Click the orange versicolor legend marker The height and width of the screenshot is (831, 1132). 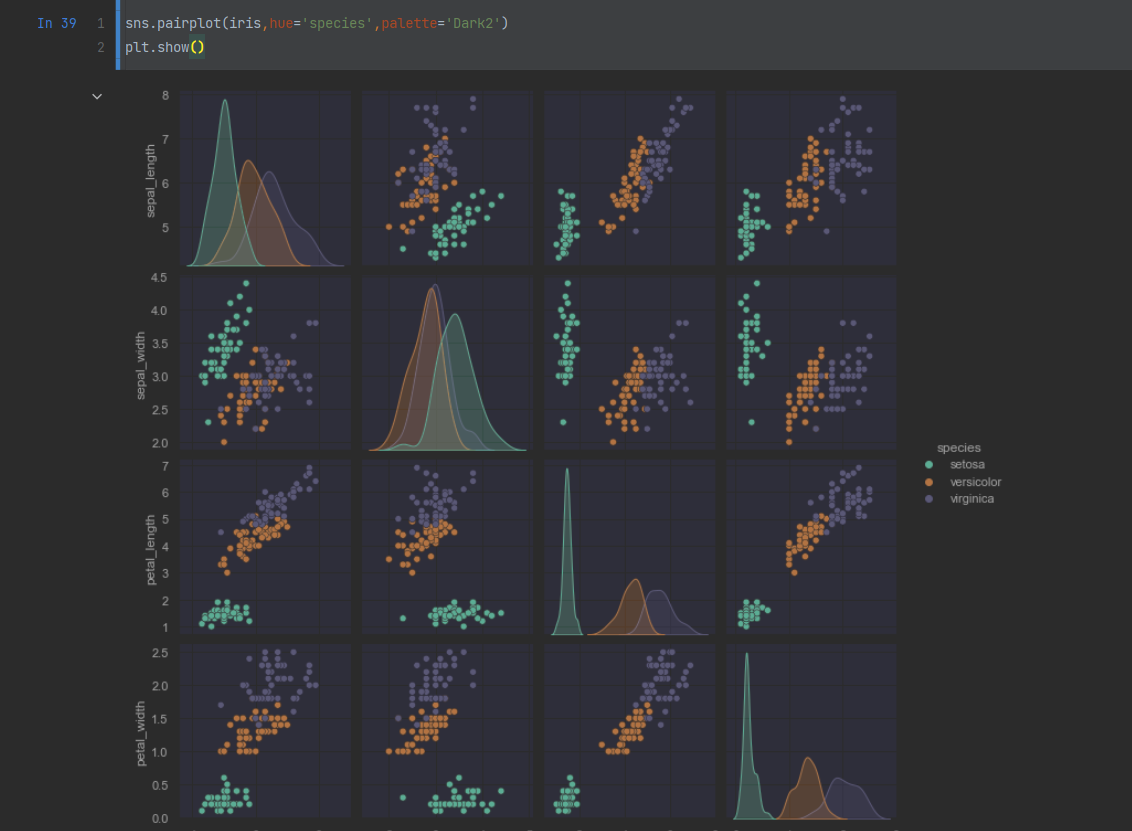[929, 482]
